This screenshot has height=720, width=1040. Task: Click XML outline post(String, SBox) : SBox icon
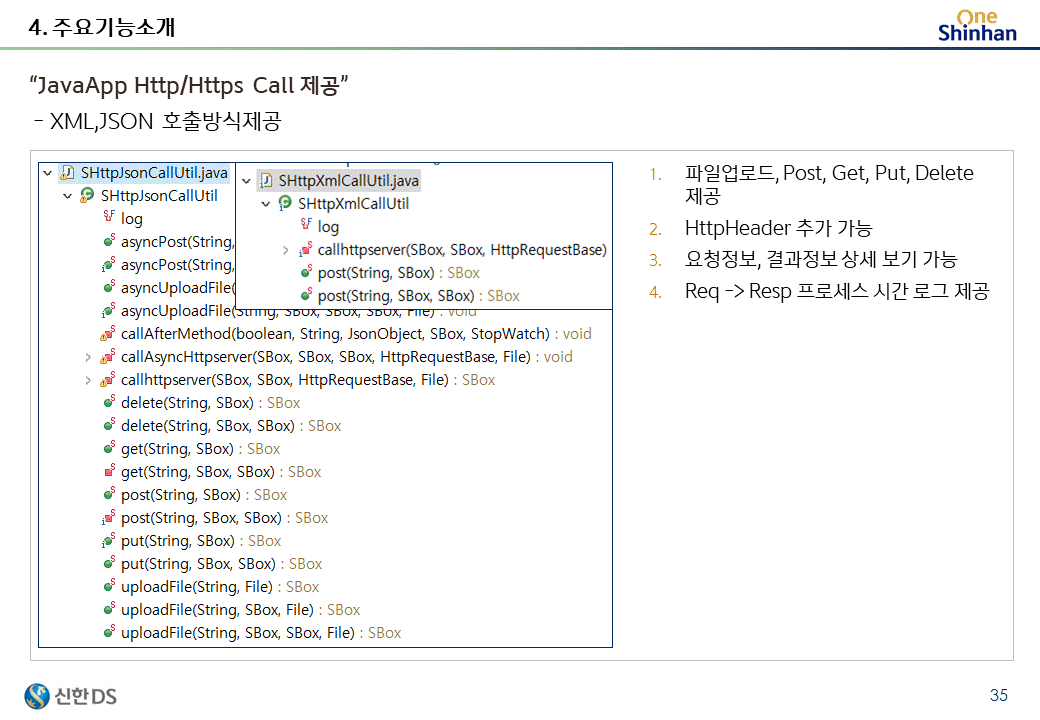pyautogui.click(x=306, y=272)
